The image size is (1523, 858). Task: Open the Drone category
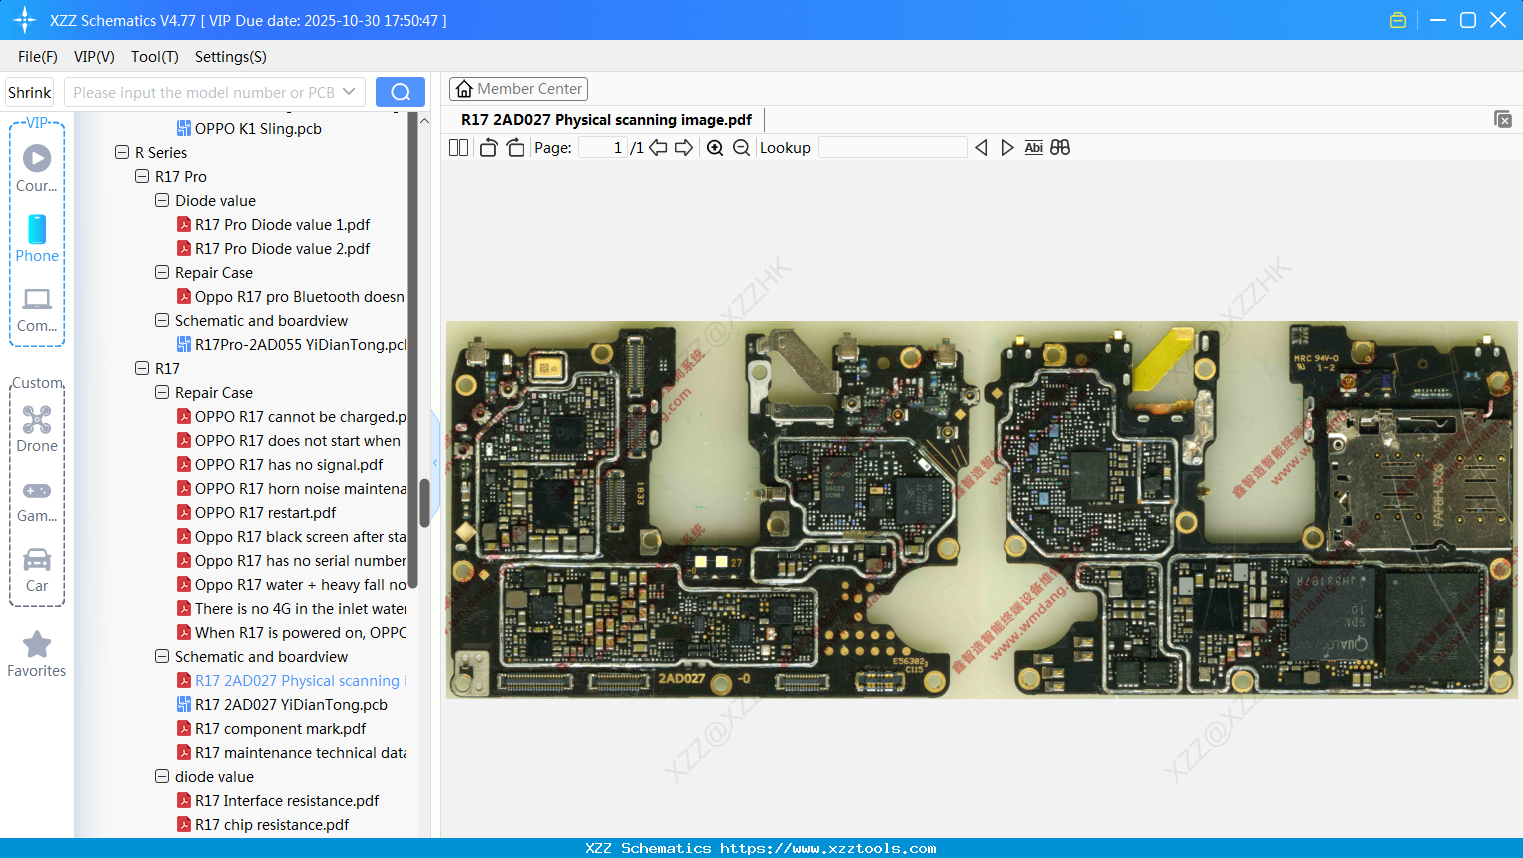[37, 429]
